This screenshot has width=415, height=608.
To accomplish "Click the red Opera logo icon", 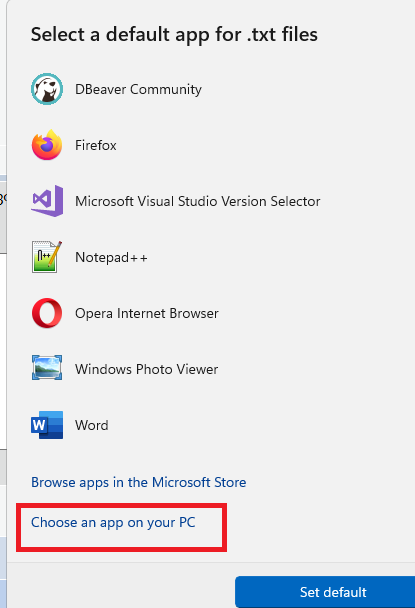I will 47,313.
